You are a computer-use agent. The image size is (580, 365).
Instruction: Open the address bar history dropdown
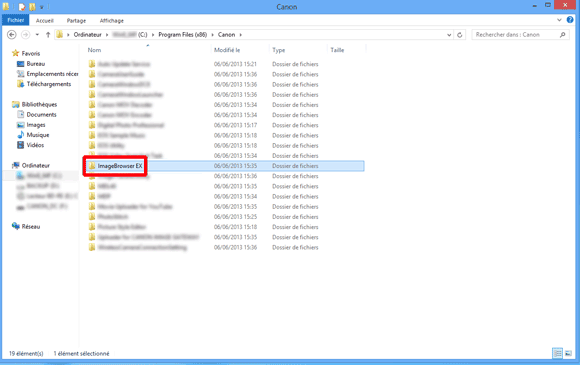point(449,35)
